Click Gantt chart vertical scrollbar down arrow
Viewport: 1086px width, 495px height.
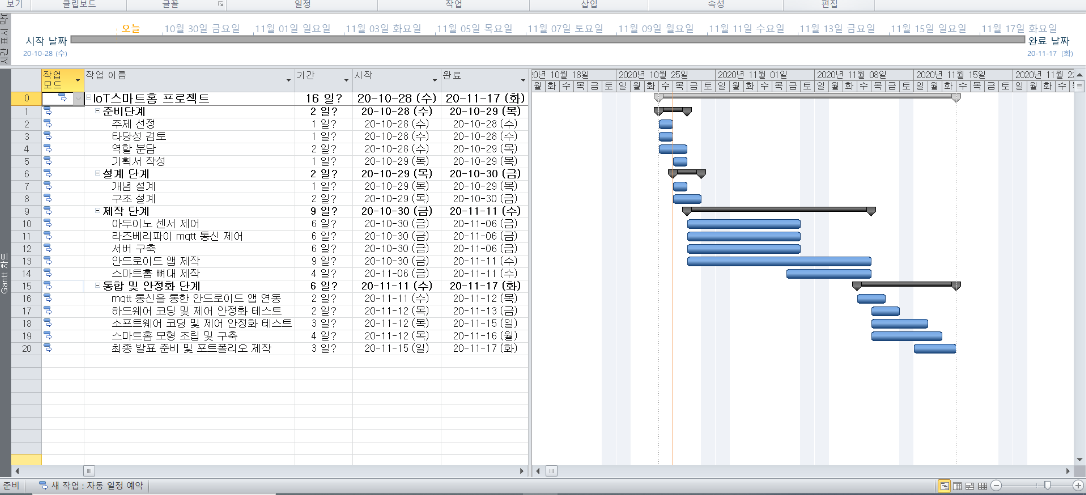pos(1079,459)
